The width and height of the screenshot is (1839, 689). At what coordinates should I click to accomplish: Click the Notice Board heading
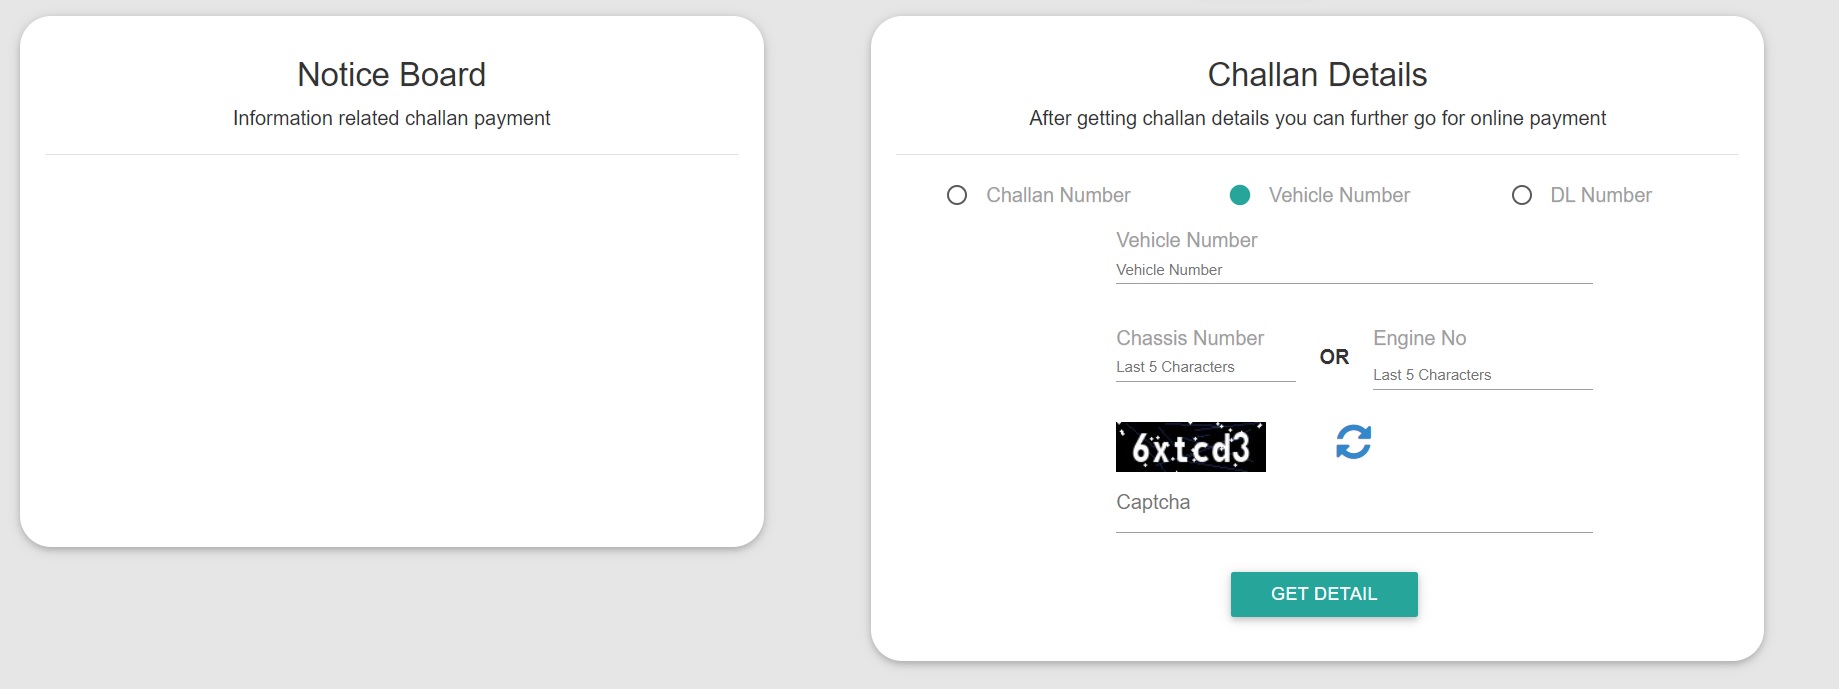[x=392, y=75]
